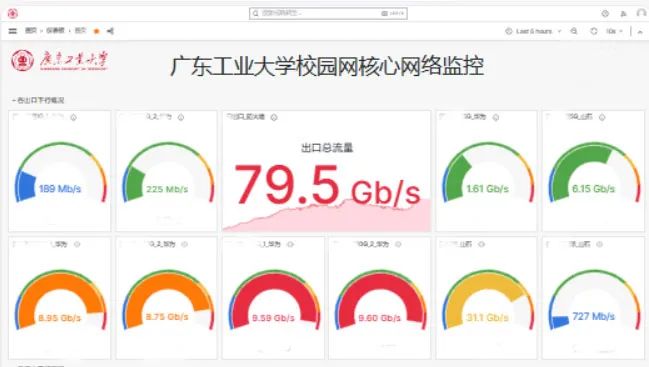The width and height of the screenshot is (649, 367).
Task: Open the 10s auto-refresh interval dropdown
Action: (614, 31)
